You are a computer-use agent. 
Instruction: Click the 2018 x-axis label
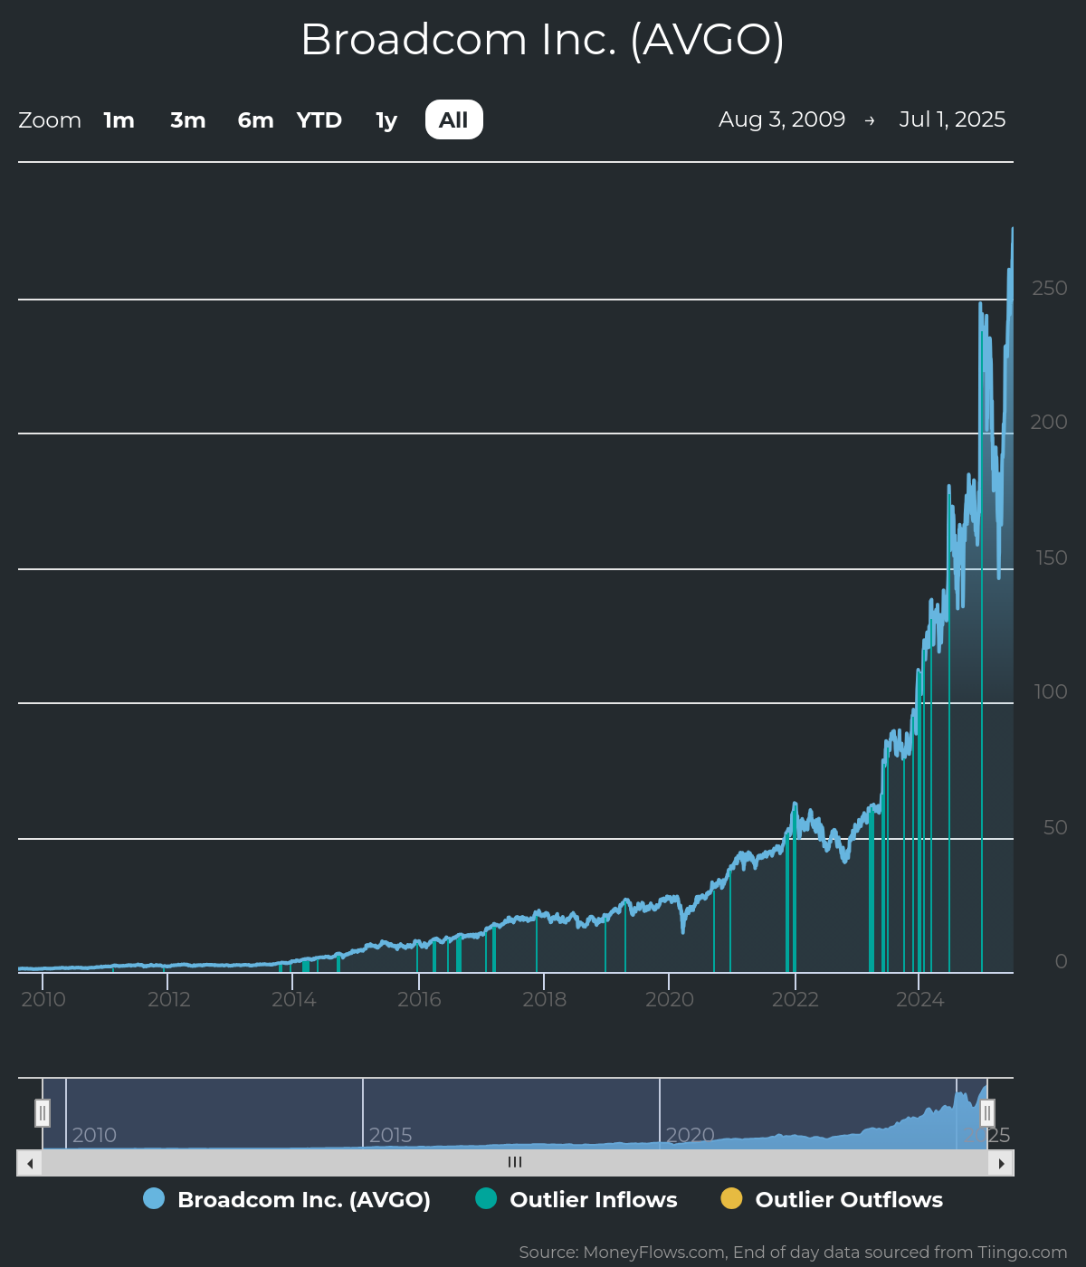544,999
